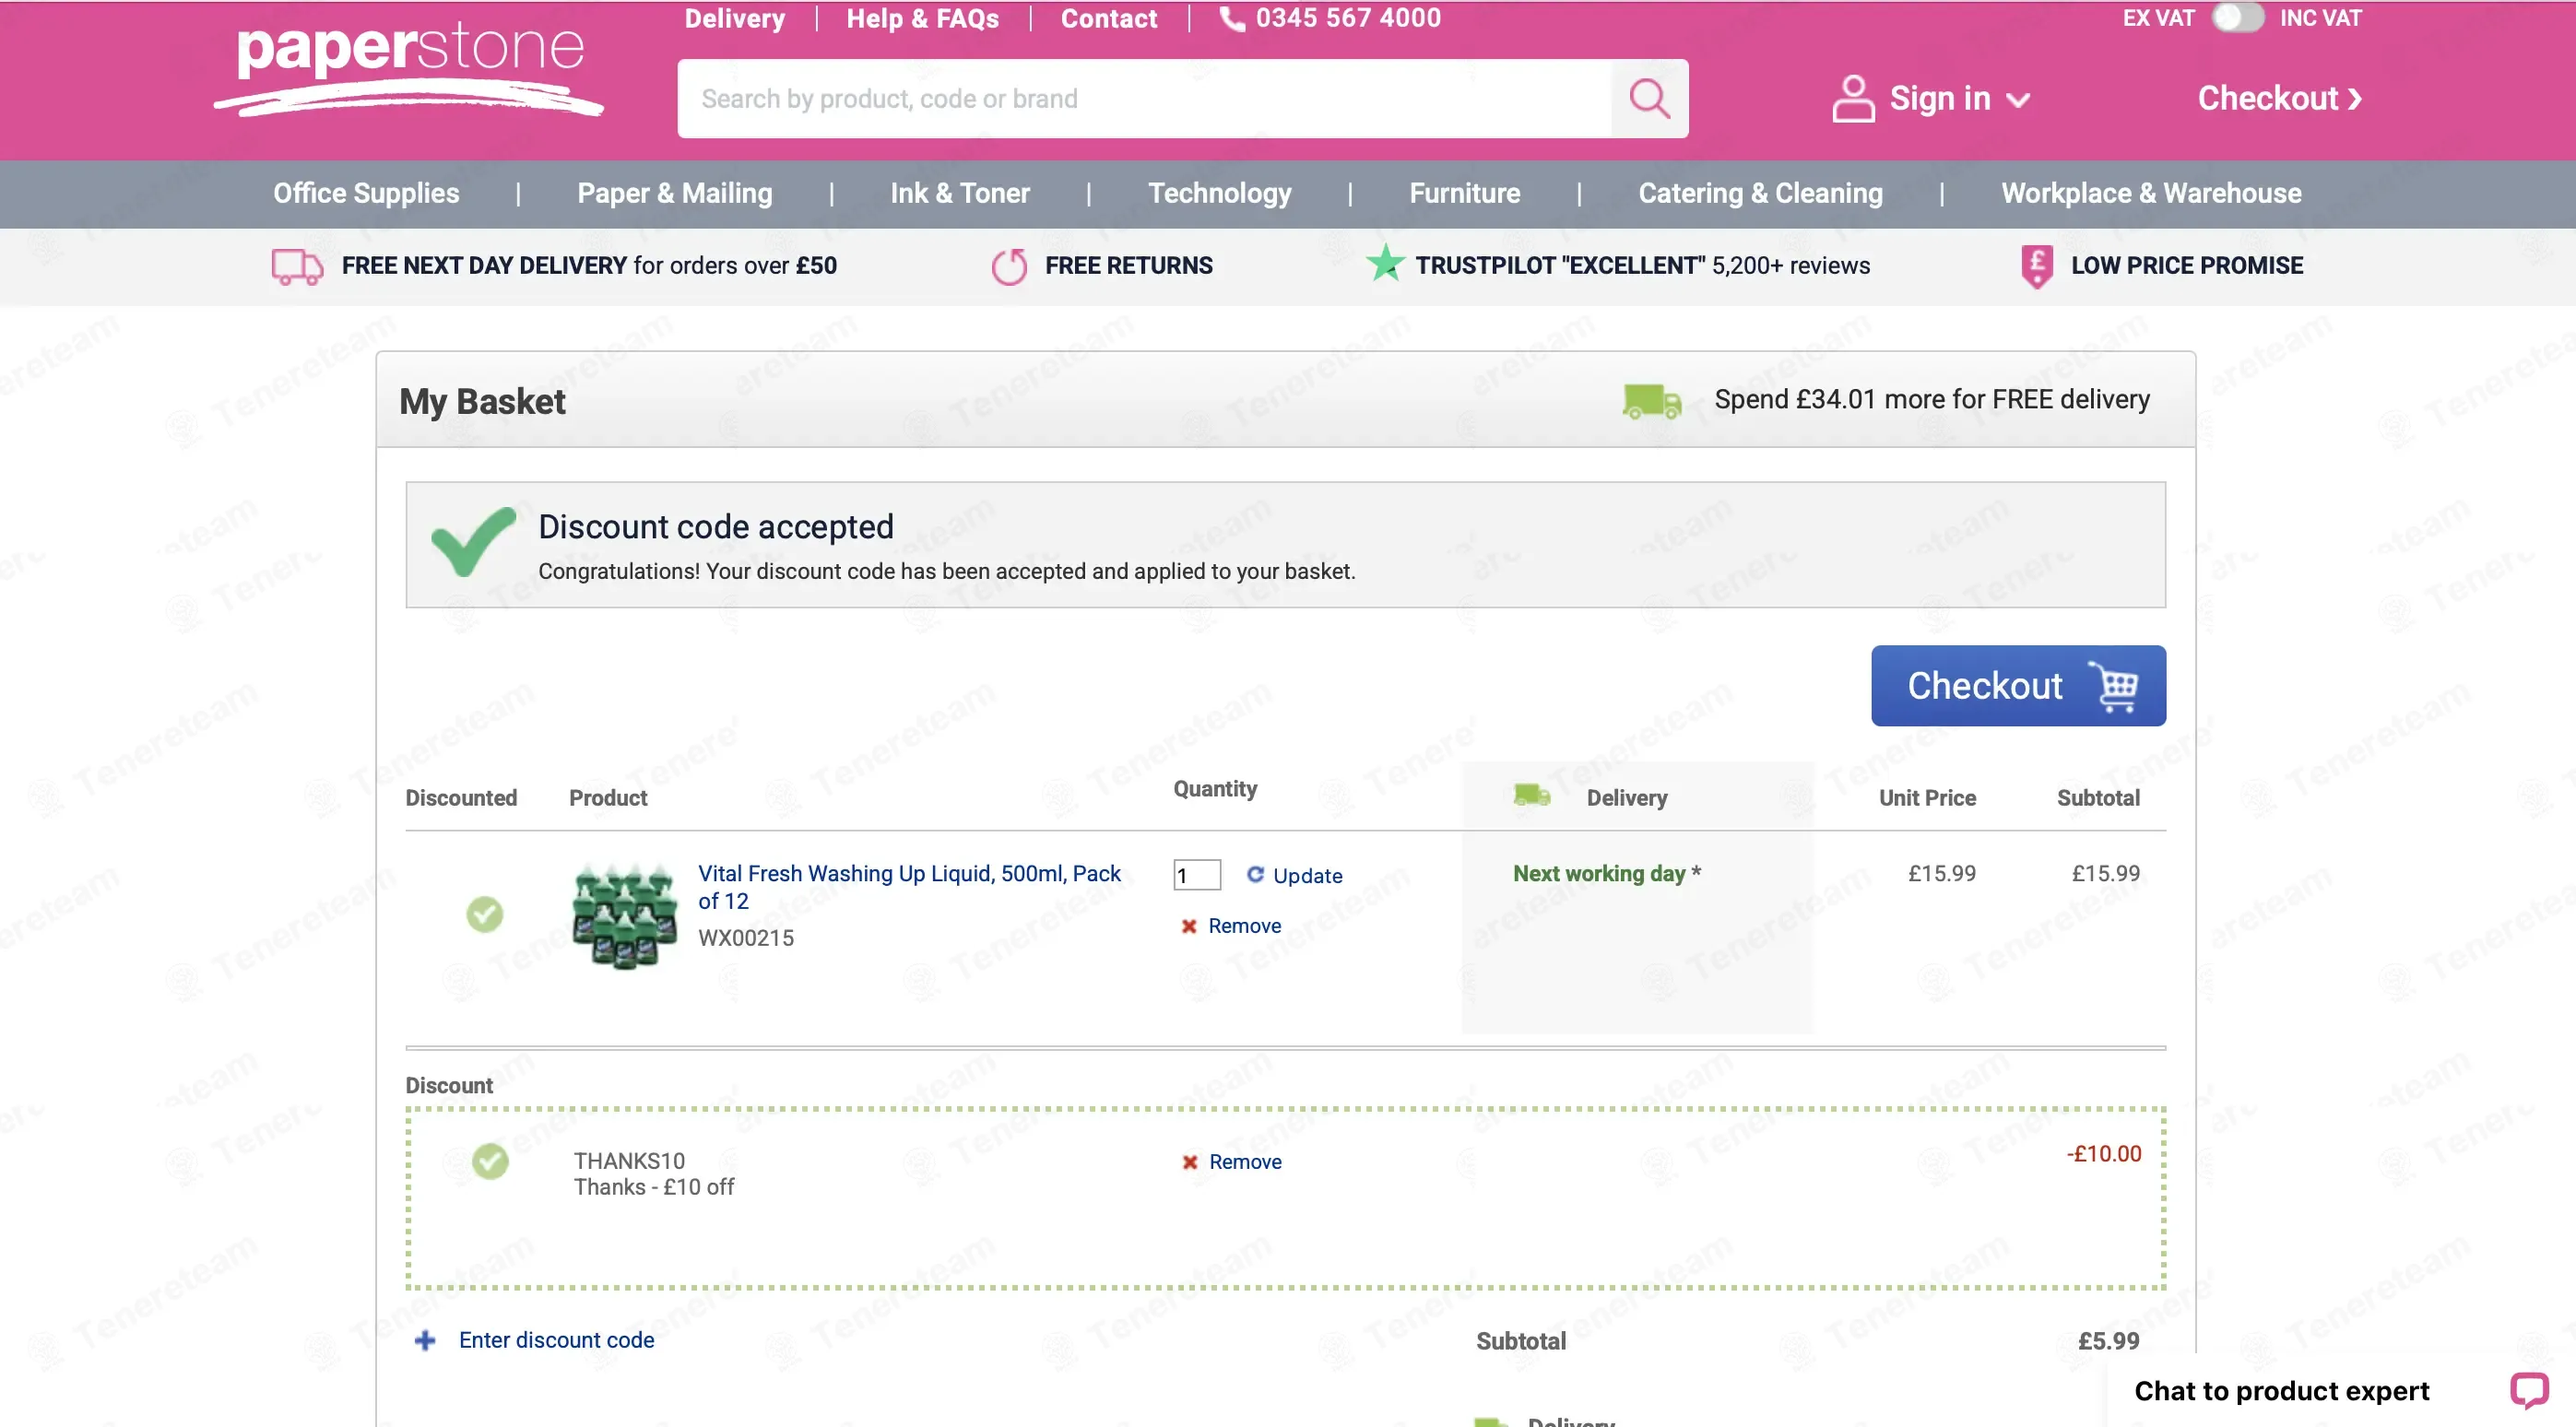Screen dimensions: 2576x1427
Task: Click the Chat to product expert button
Action: click(2341, 1390)
